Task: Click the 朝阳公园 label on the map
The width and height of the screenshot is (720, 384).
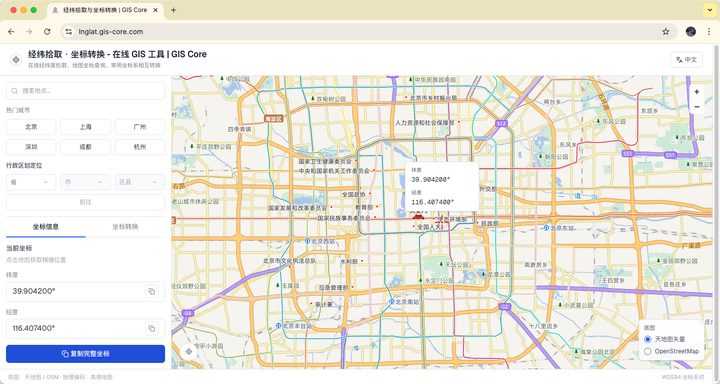Action: 557,157
